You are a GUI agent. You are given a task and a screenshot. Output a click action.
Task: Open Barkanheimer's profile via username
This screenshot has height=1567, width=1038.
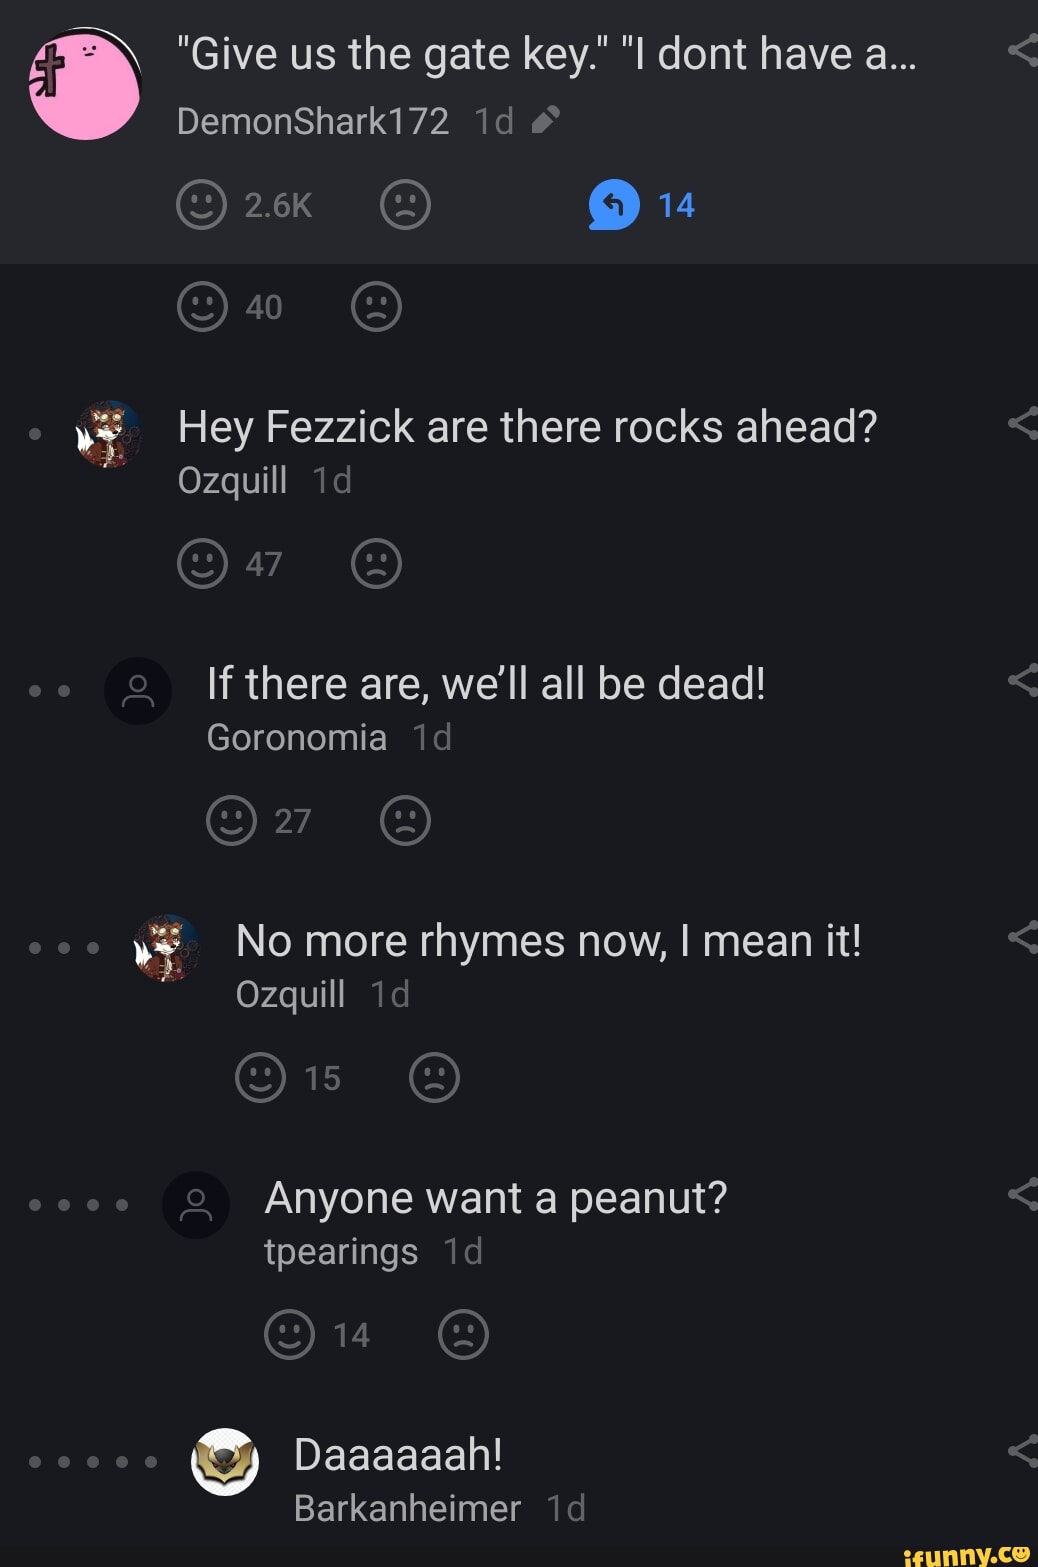(407, 1508)
